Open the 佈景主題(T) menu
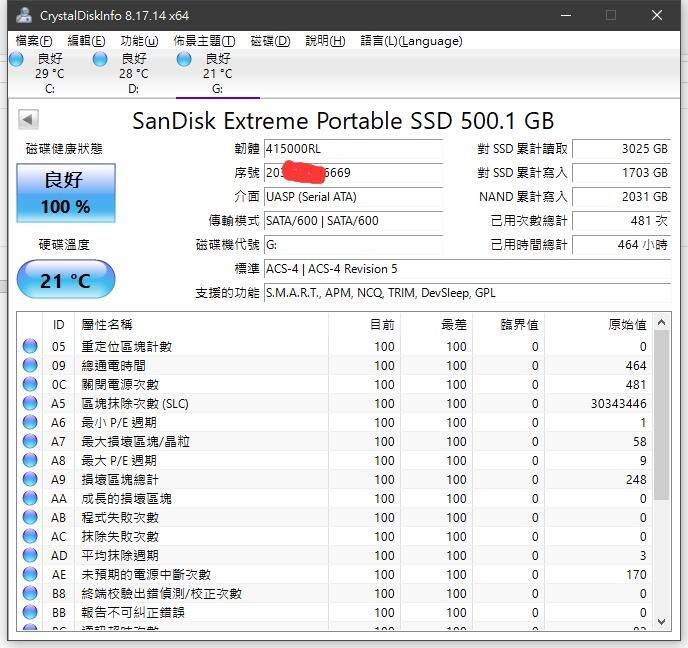The width and height of the screenshot is (688, 648). (204, 41)
